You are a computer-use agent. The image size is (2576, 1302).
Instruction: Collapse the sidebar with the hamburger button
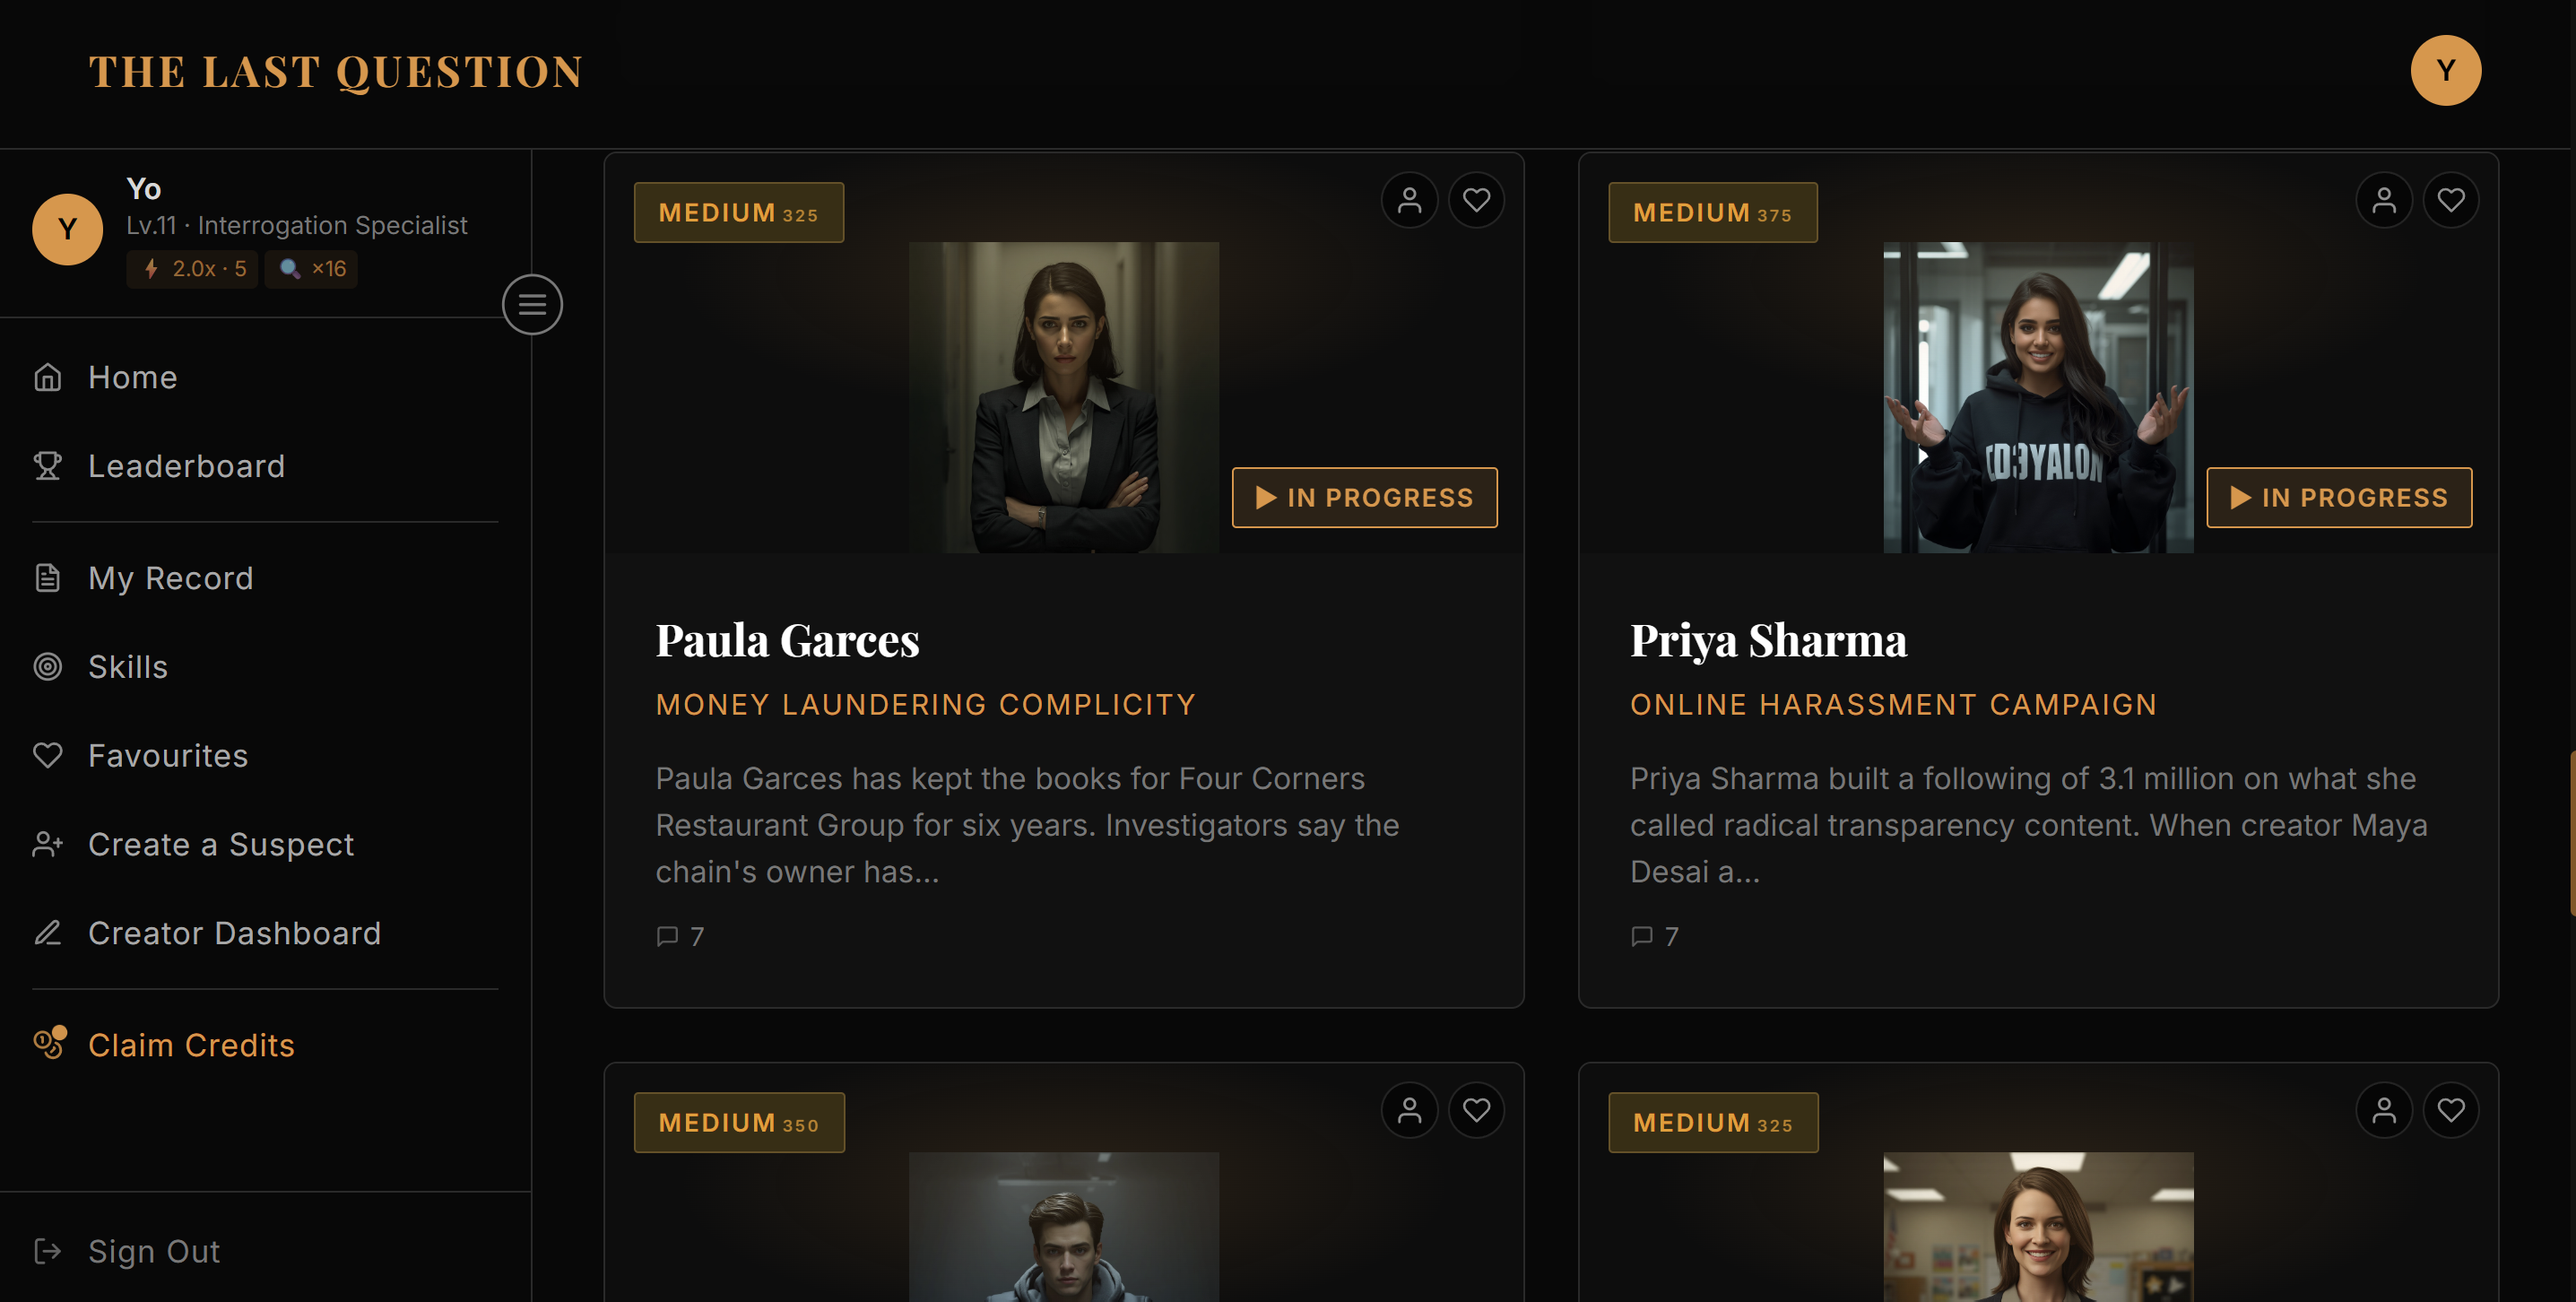click(x=532, y=304)
